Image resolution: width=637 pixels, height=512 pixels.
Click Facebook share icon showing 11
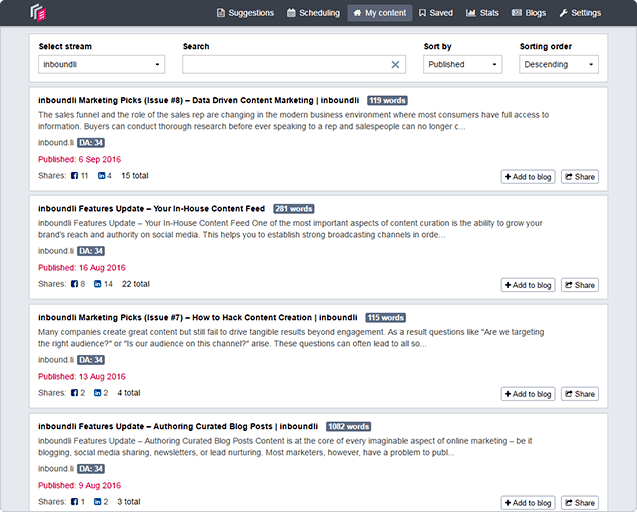coord(74,176)
